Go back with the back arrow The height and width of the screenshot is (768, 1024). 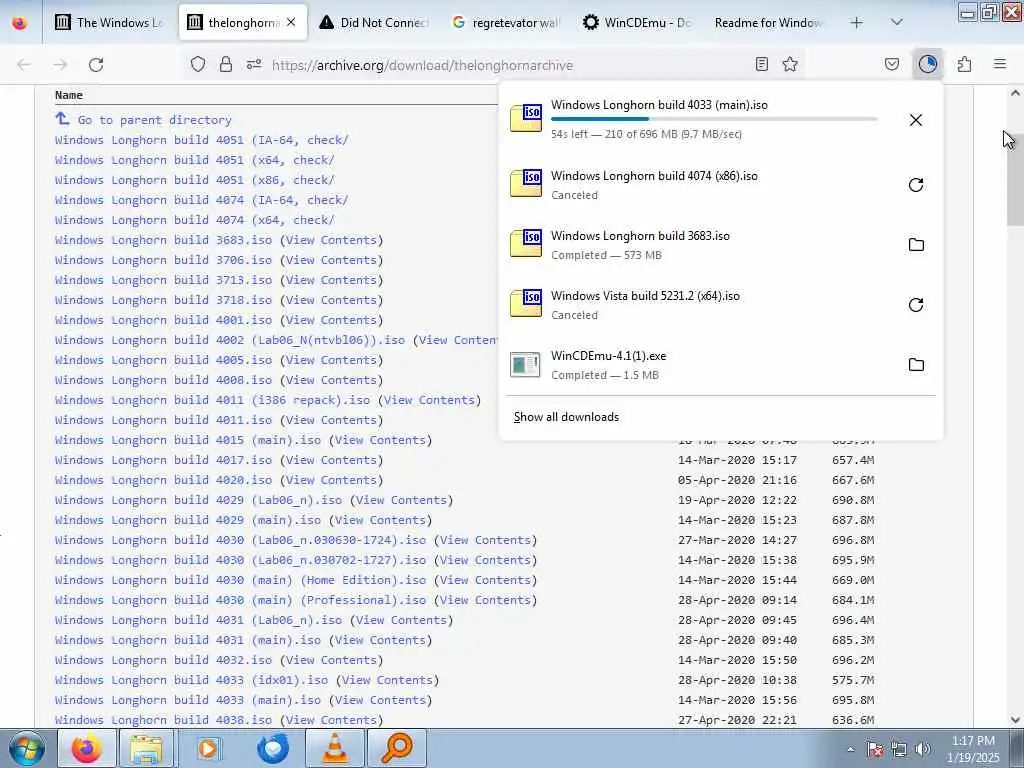coord(24,65)
